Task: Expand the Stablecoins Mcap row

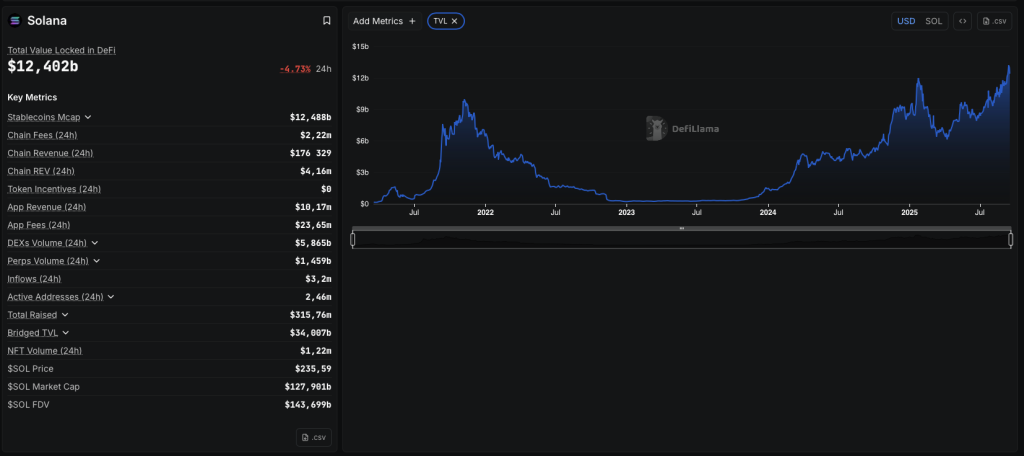Action: coord(88,117)
